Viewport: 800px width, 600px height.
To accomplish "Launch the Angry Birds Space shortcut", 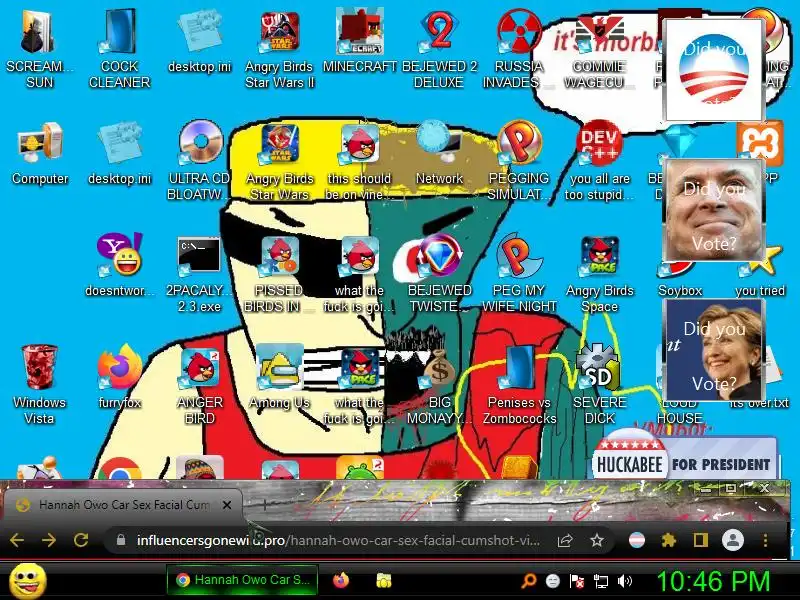I will (599, 273).
